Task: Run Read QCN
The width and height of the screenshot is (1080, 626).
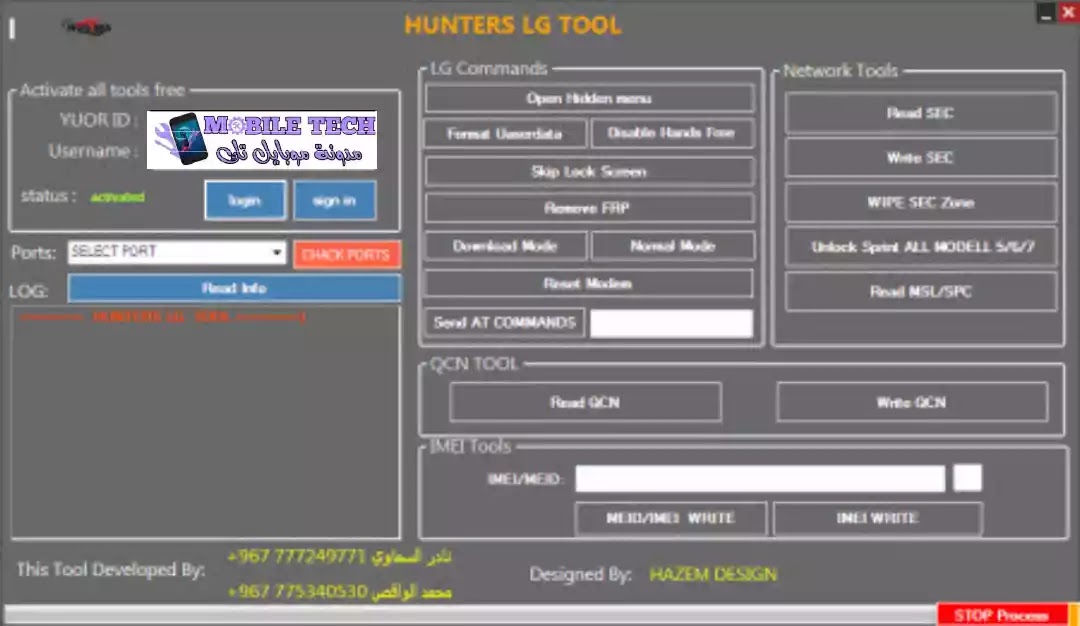Action: 586,402
